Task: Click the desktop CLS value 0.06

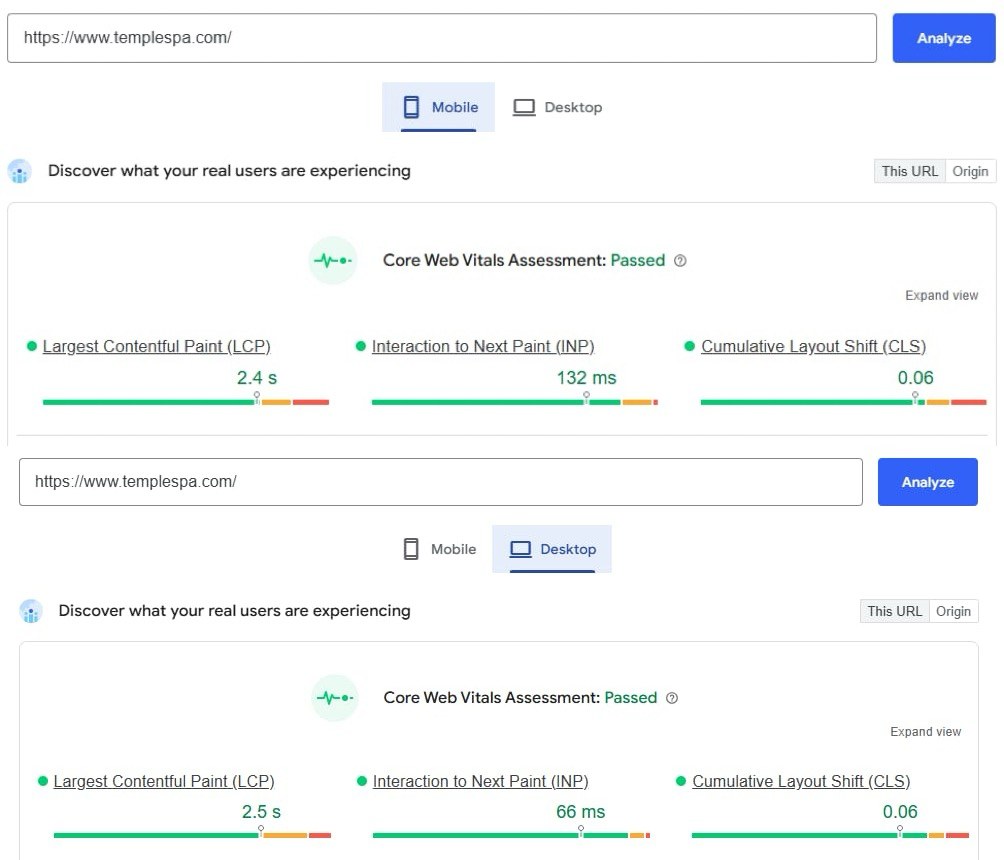Action: point(900,812)
